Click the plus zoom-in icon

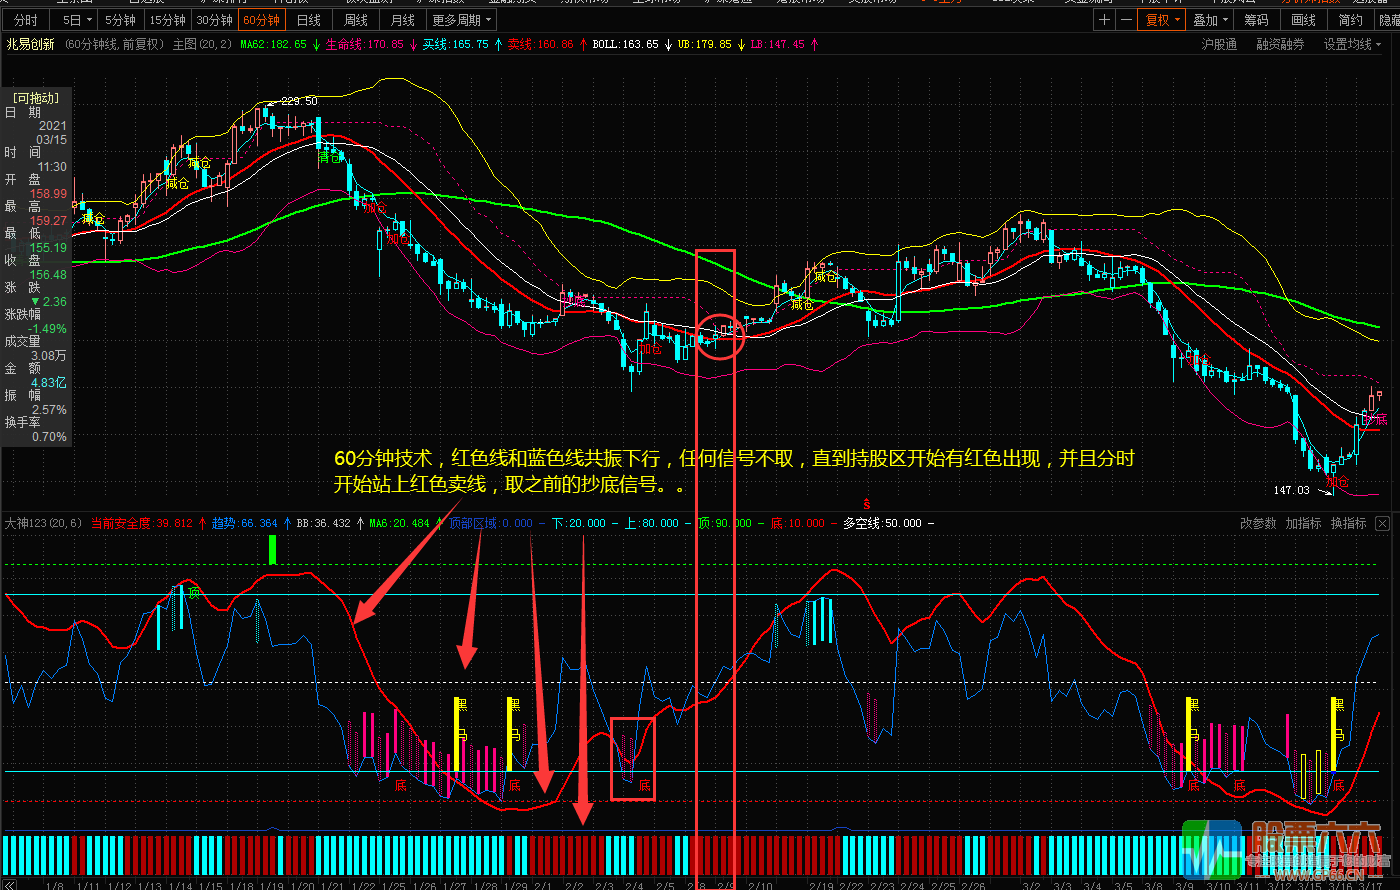click(x=1104, y=20)
